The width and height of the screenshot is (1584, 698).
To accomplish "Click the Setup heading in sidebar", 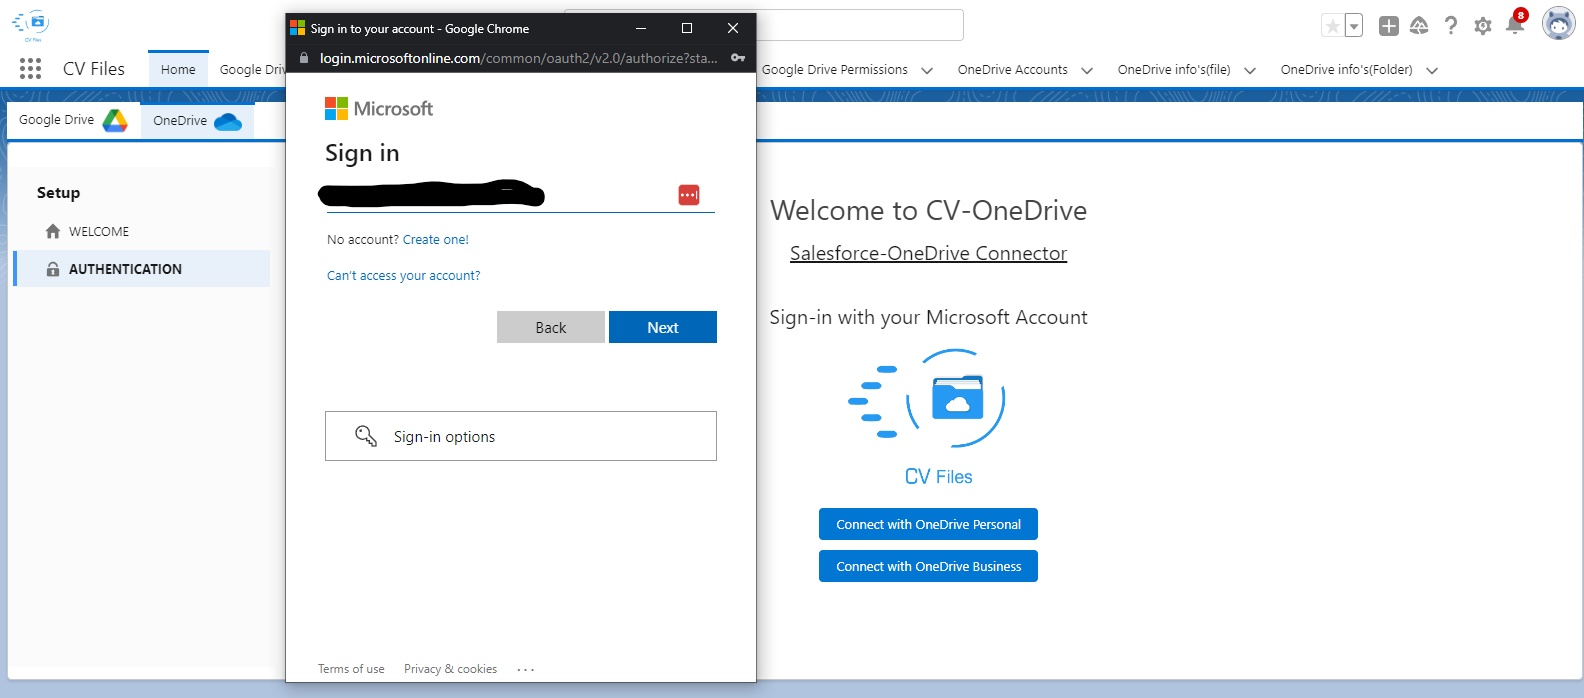I will pyautogui.click(x=58, y=193).
